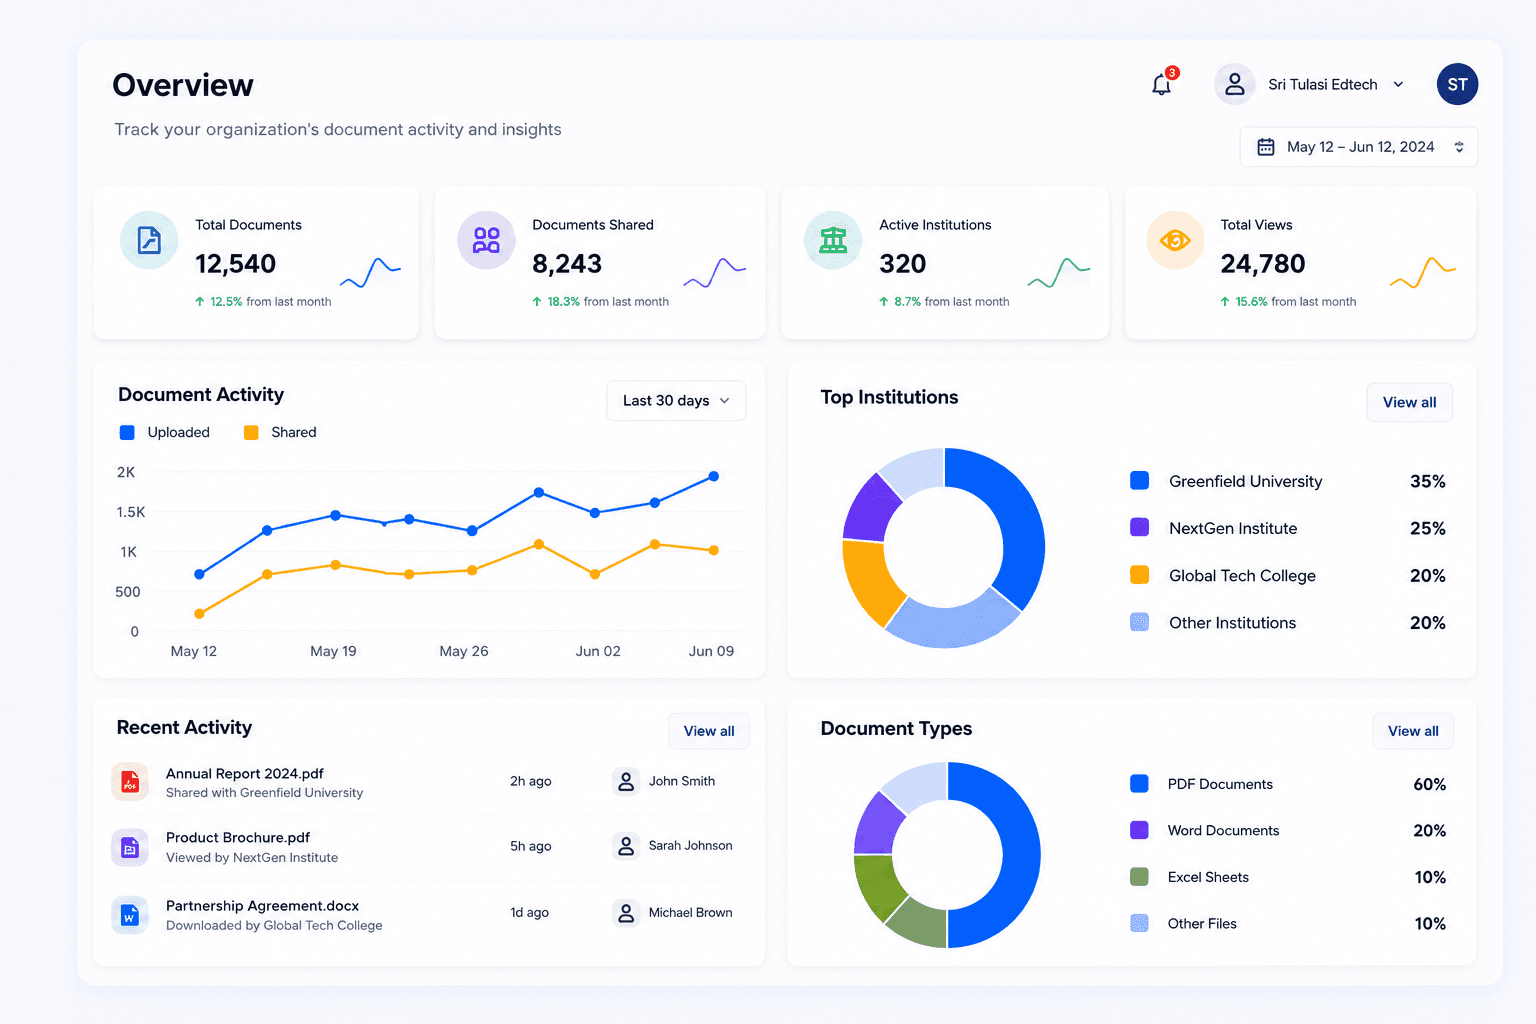Image resolution: width=1536 pixels, height=1024 pixels.
Task: Open the Last 30 days dropdown
Action: point(676,401)
